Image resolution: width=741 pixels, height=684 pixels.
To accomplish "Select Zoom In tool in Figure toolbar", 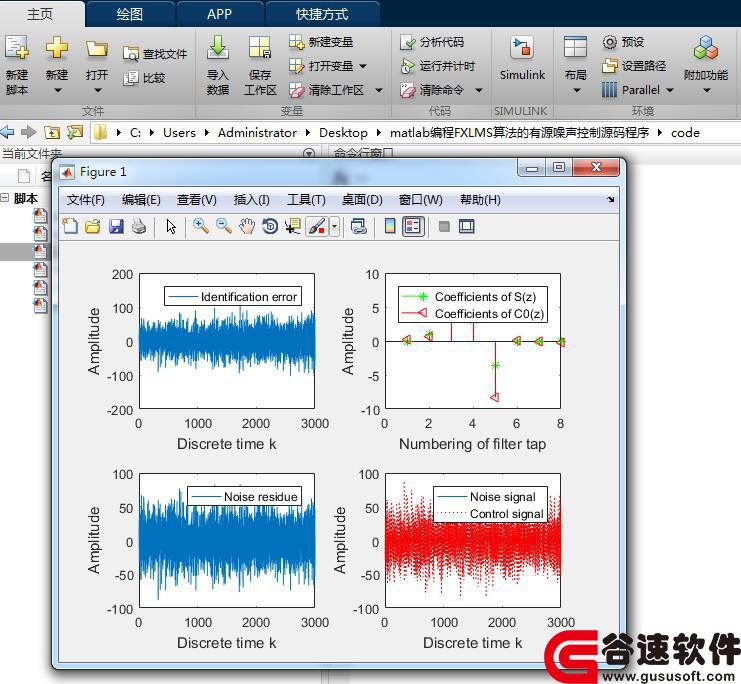I will [x=201, y=226].
